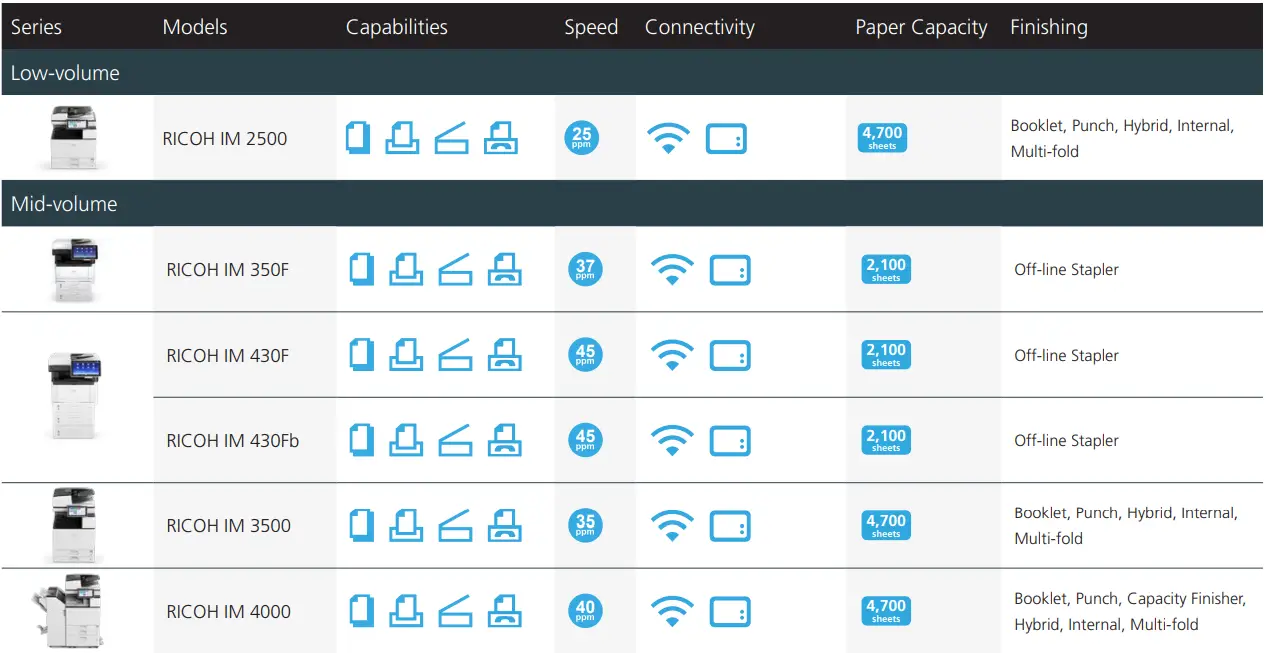The width and height of the screenshot is (1266, 653).
Task: Click the fax icon for RICOH IM 350F
Action: [504, 270]
